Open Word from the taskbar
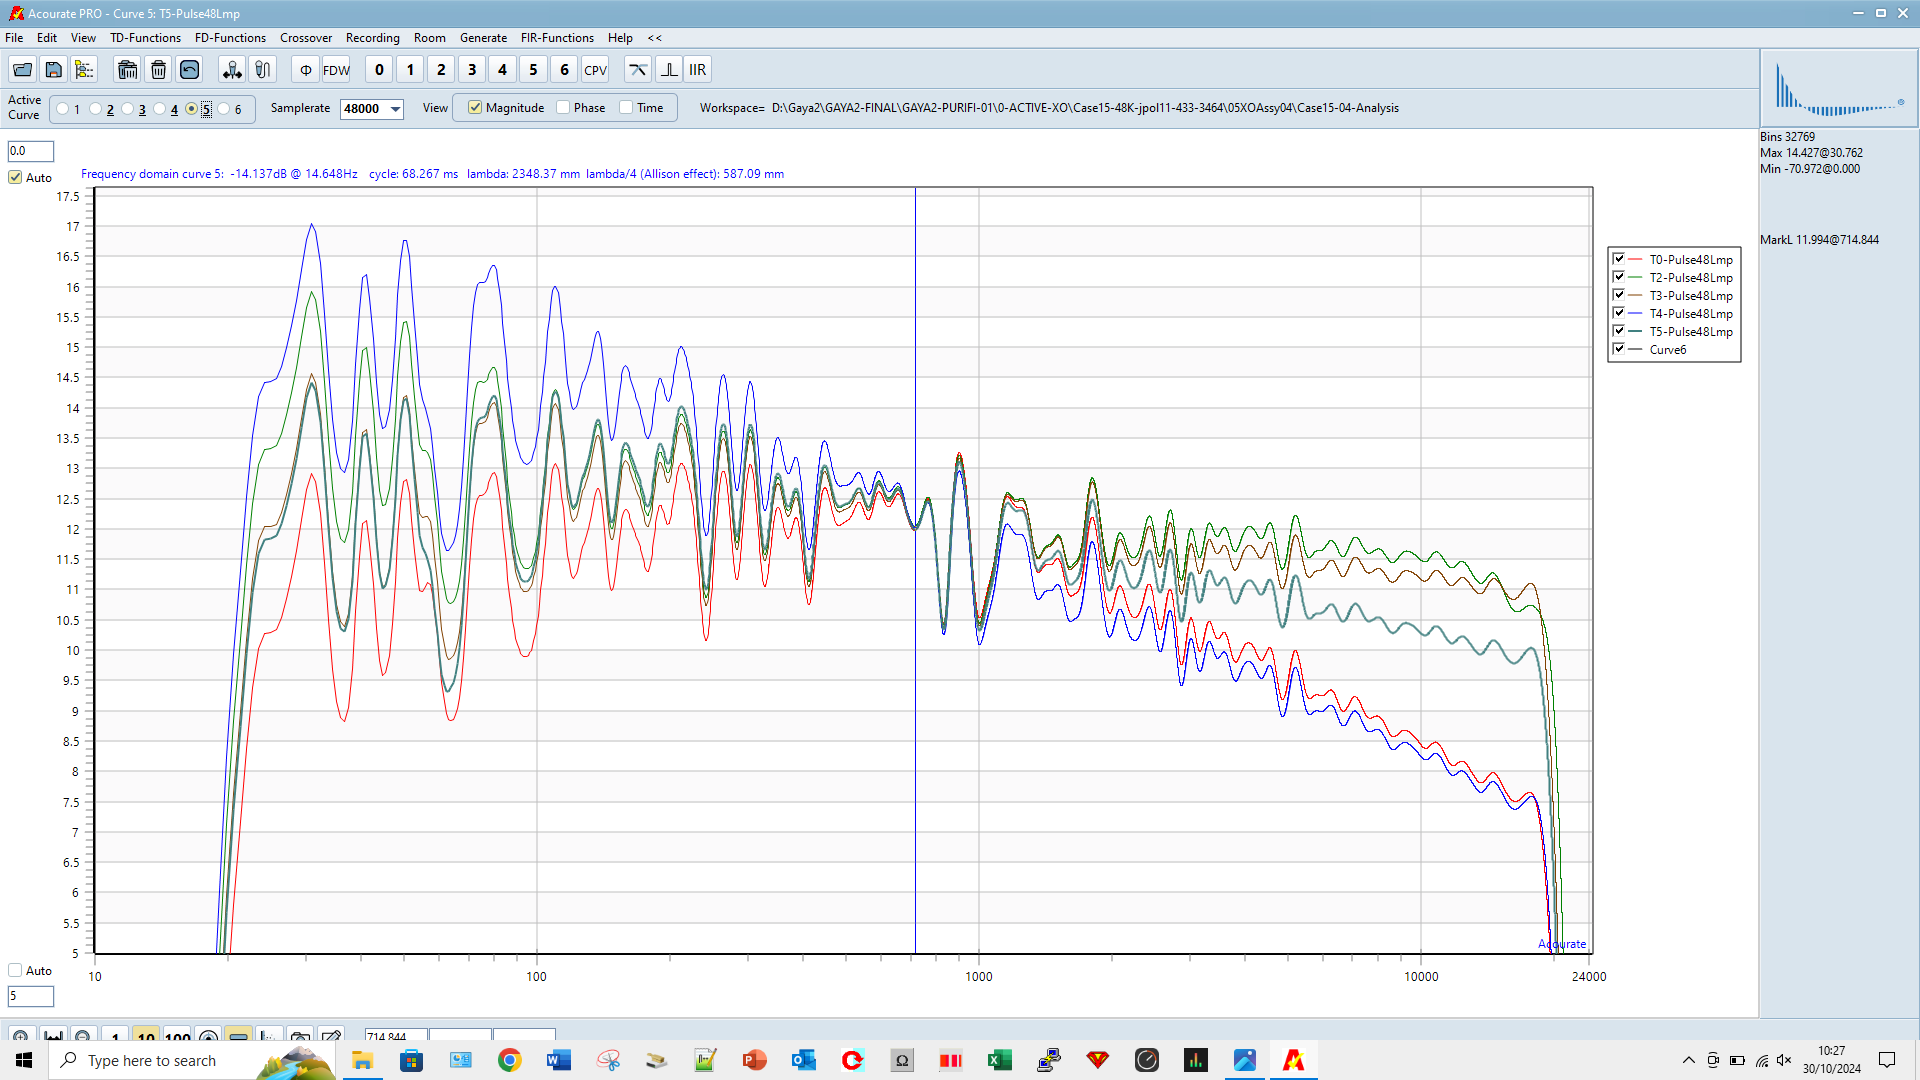Viewport: 1920px width, 1080px height. pos(559,1060)
